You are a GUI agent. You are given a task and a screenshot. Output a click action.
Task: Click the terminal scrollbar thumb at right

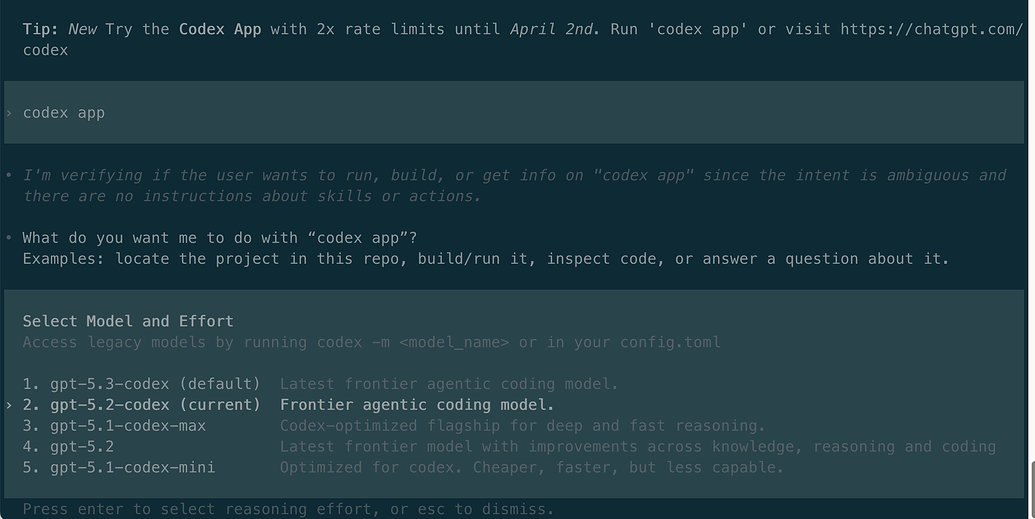click(1032, 491)
